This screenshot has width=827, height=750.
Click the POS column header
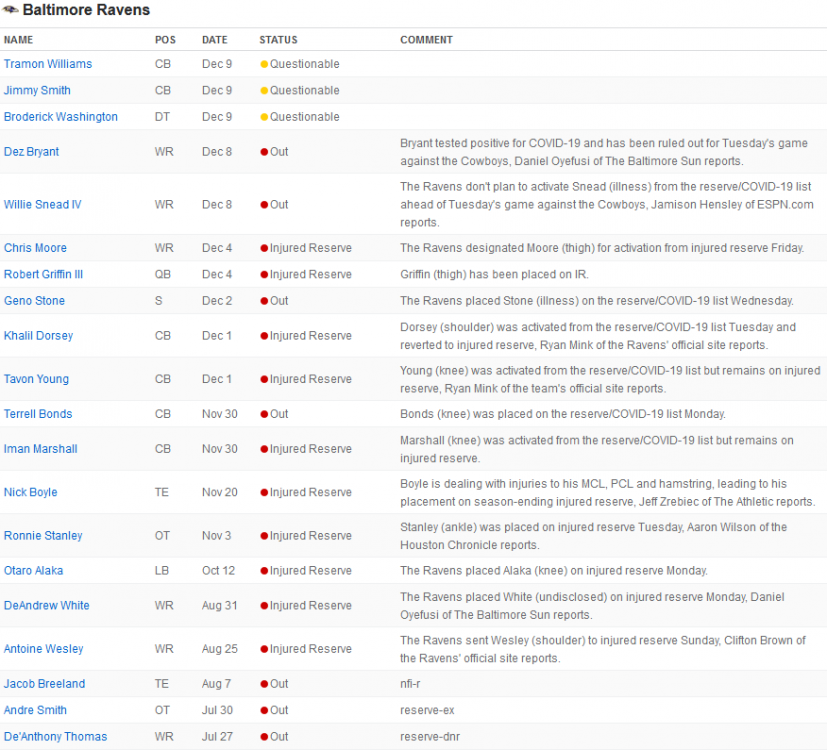[x=165, y=40]
